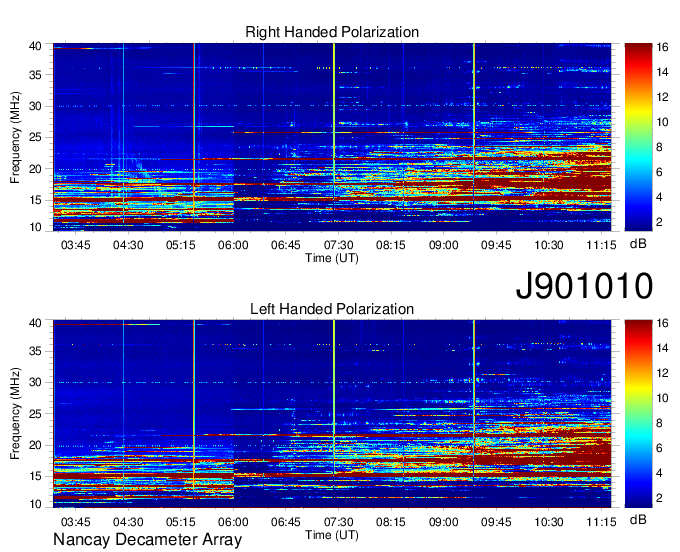The width and height of the screenshot is (680, 552).
Task: Click the "Right Handed Polarization" title
Action: coord(332,32)
